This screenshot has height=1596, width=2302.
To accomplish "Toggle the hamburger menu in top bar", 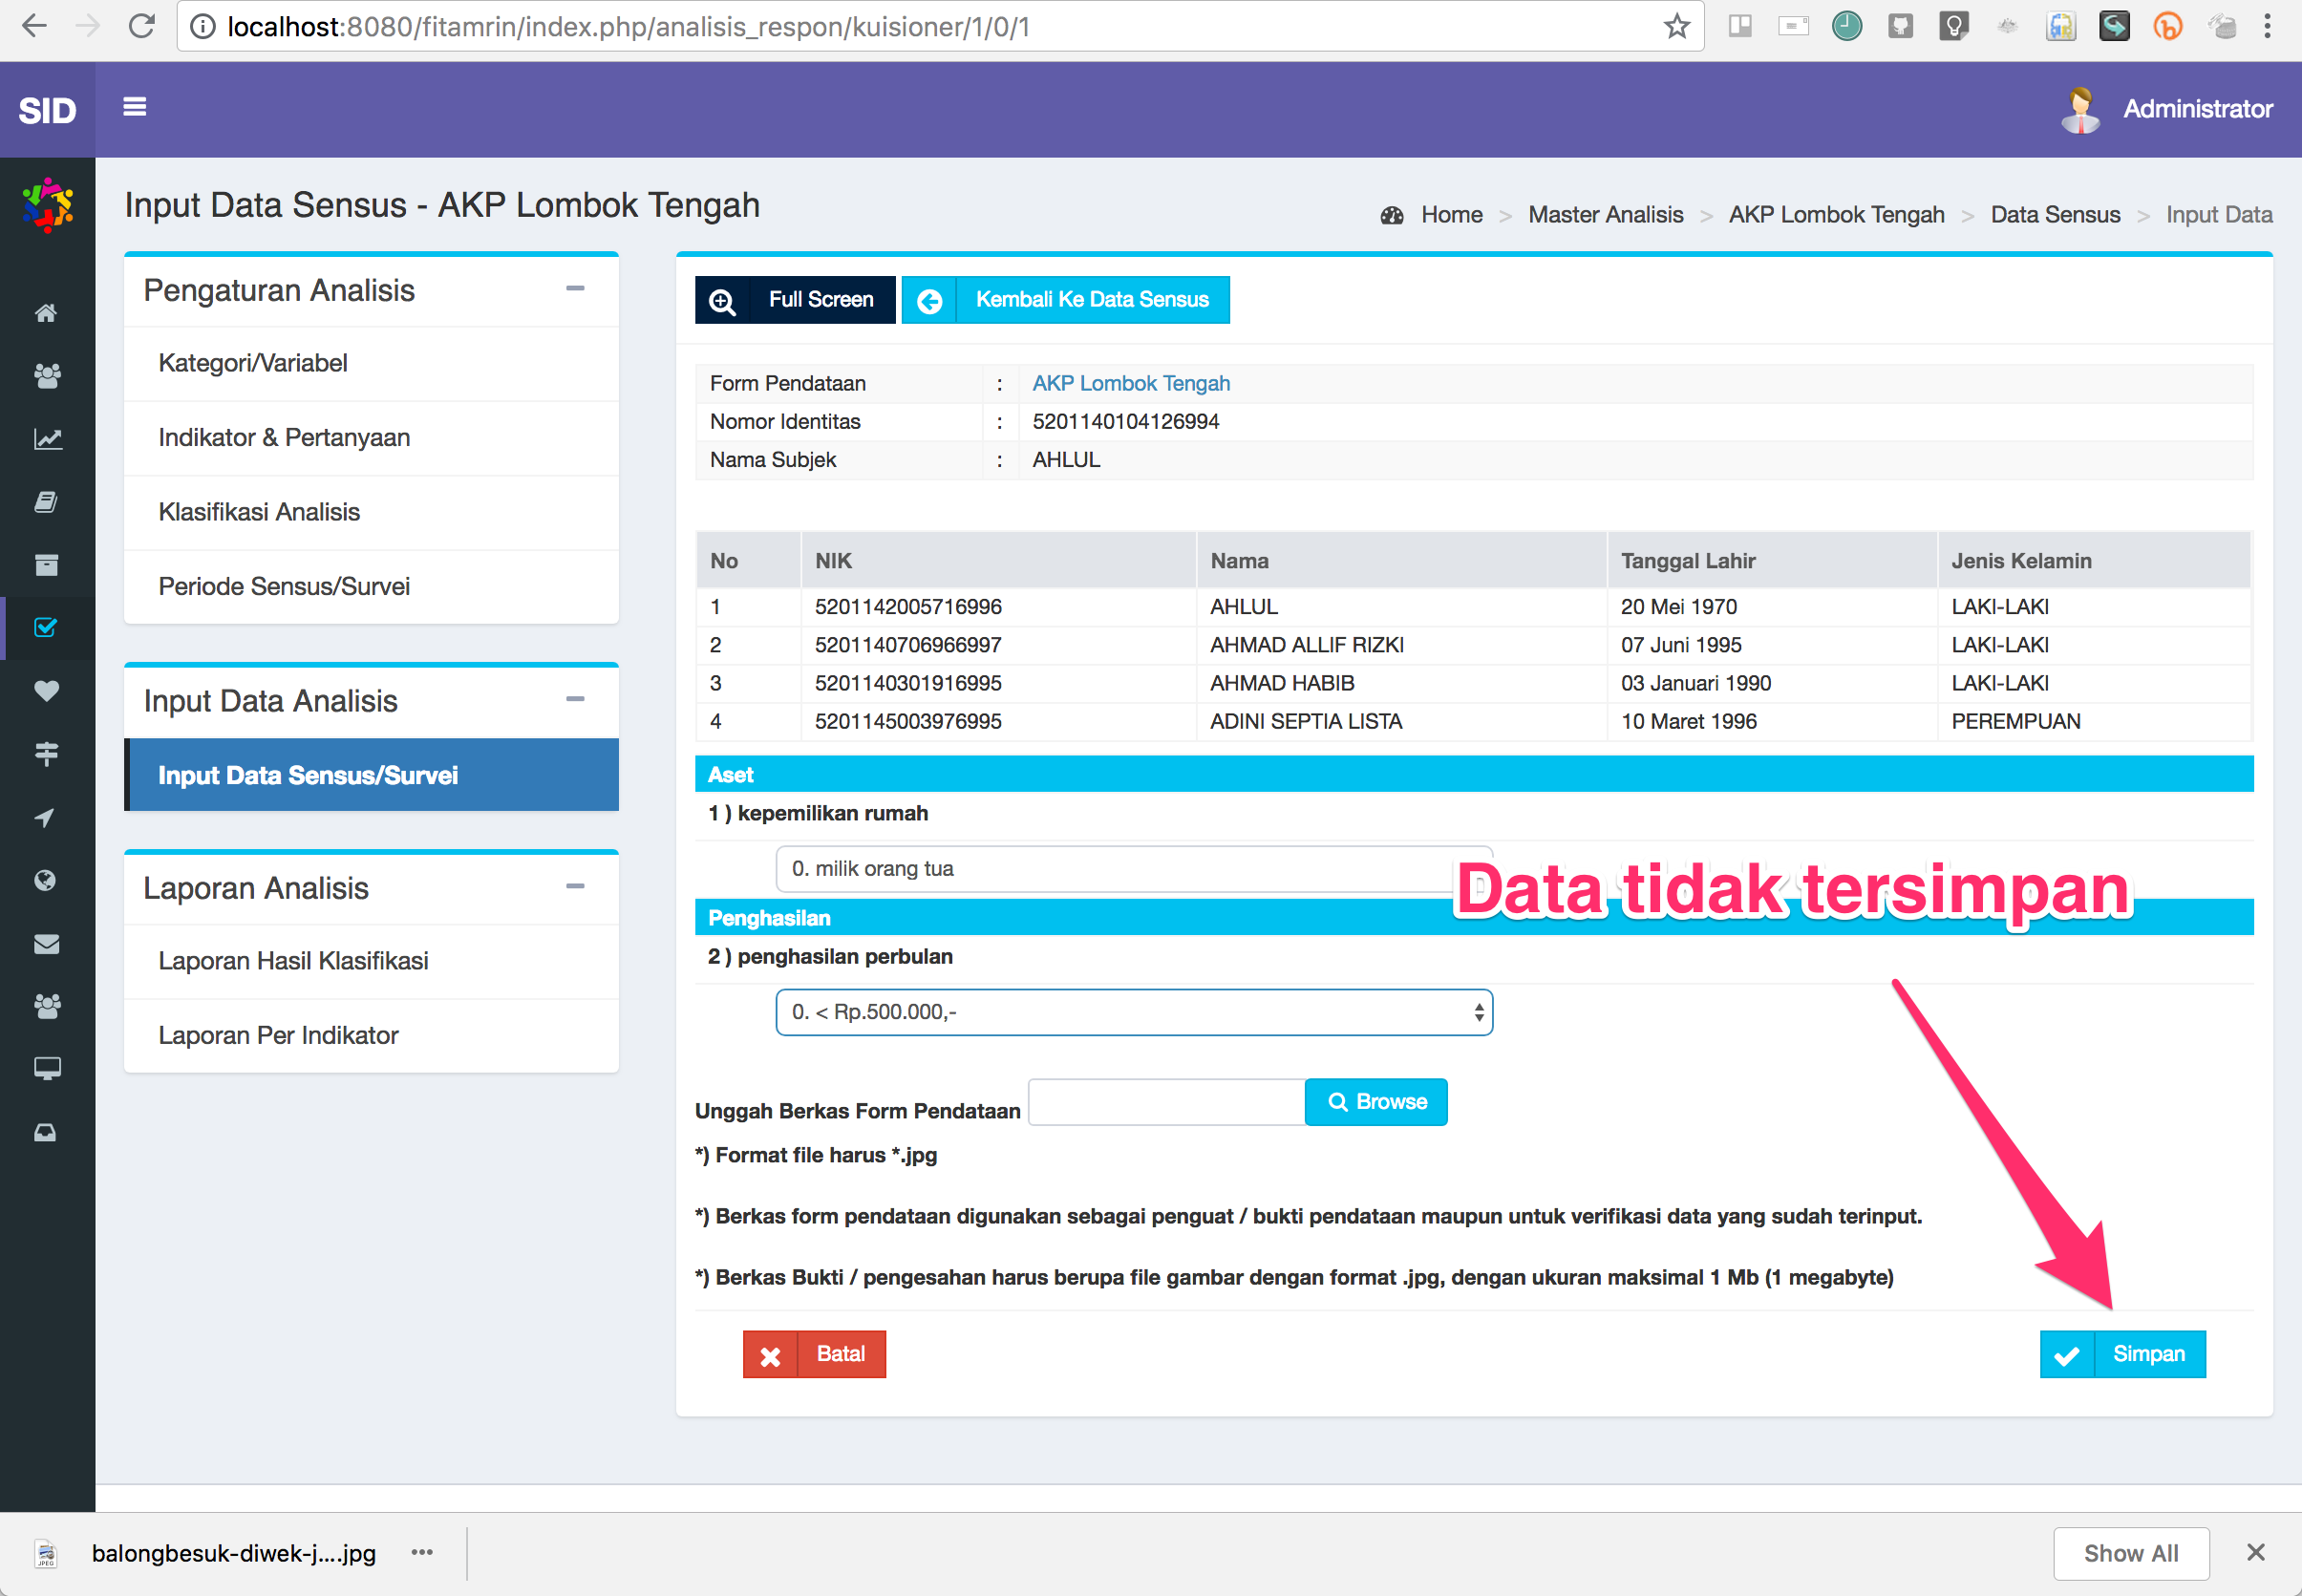I will tap(135, 107).
